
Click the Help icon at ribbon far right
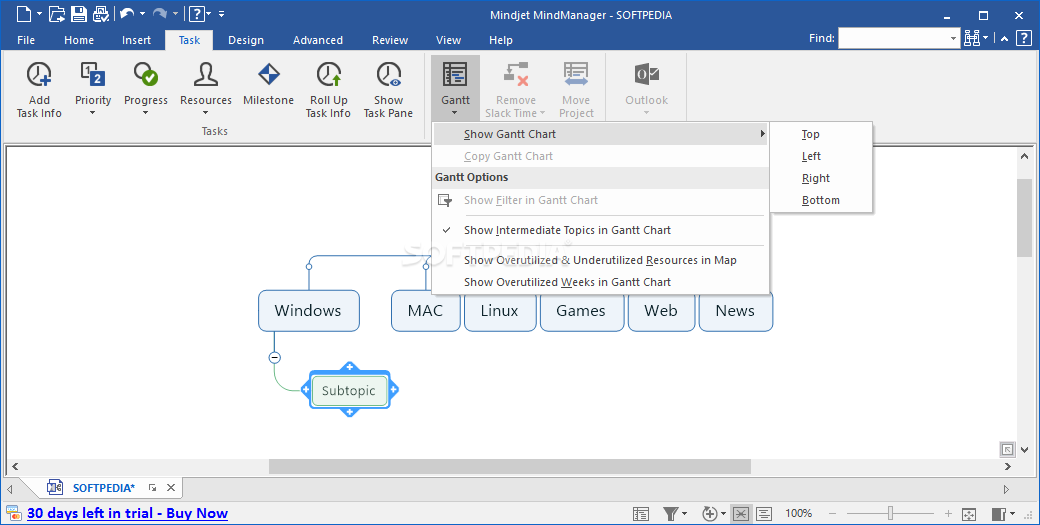(1023, 38)
